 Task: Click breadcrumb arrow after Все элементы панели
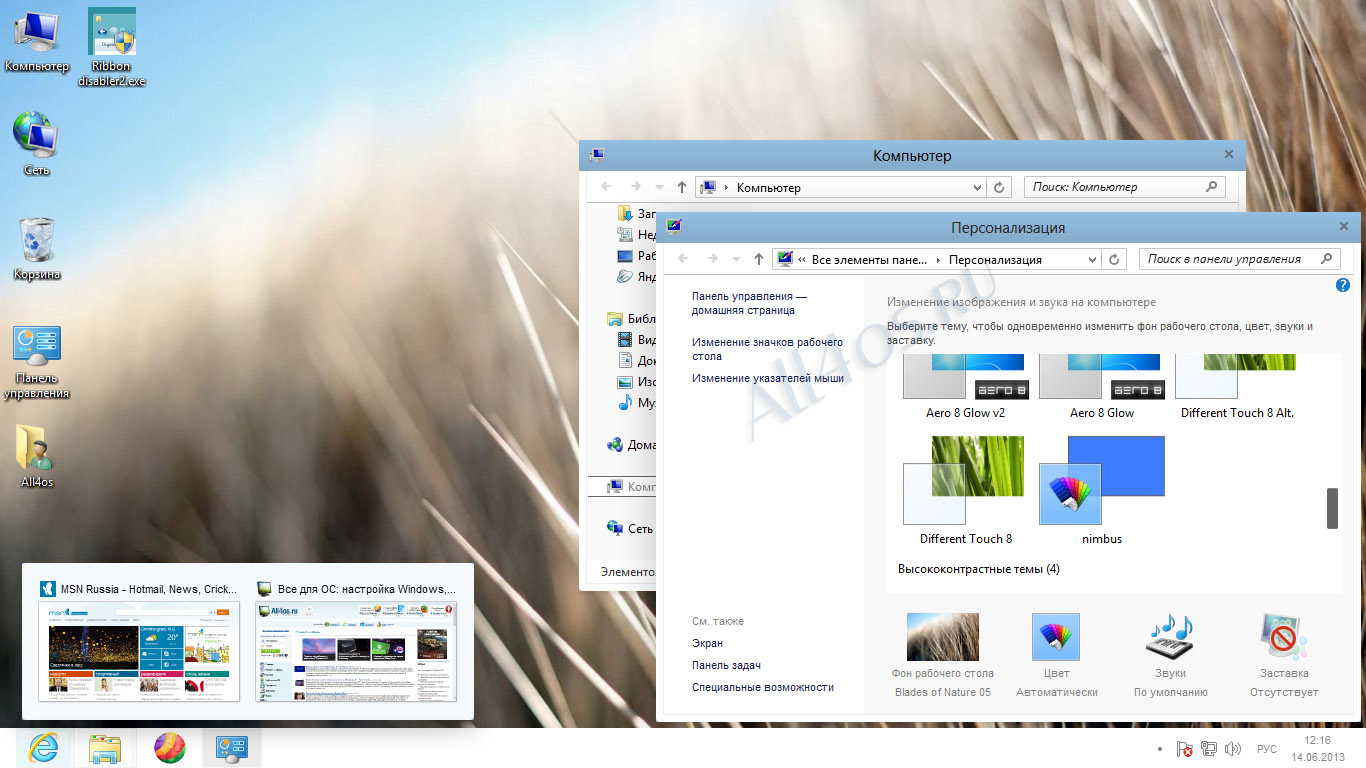938,260
